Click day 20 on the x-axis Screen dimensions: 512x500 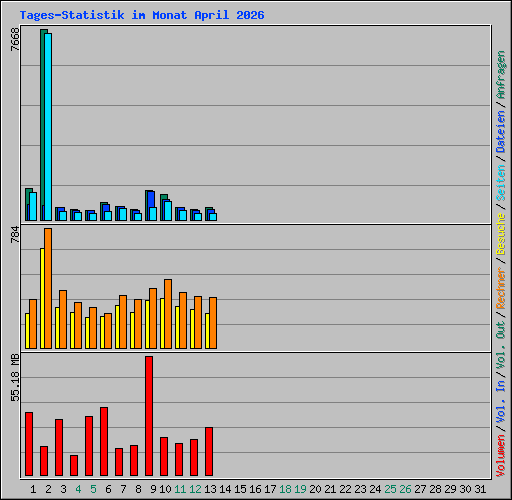coord(315,489)
